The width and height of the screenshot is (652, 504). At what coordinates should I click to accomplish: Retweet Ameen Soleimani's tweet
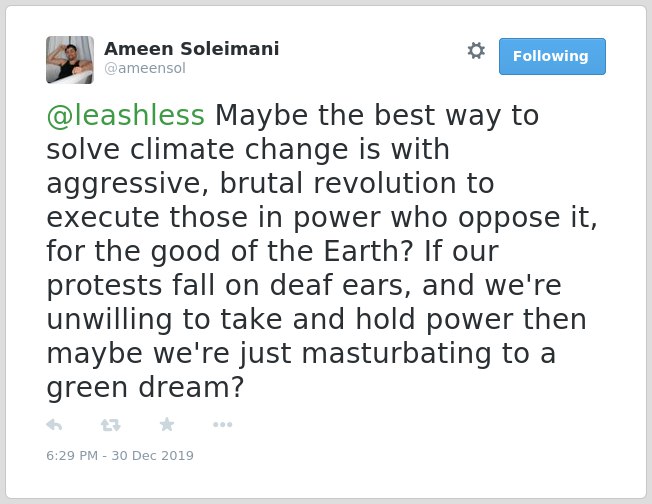[x=110, y=425]
